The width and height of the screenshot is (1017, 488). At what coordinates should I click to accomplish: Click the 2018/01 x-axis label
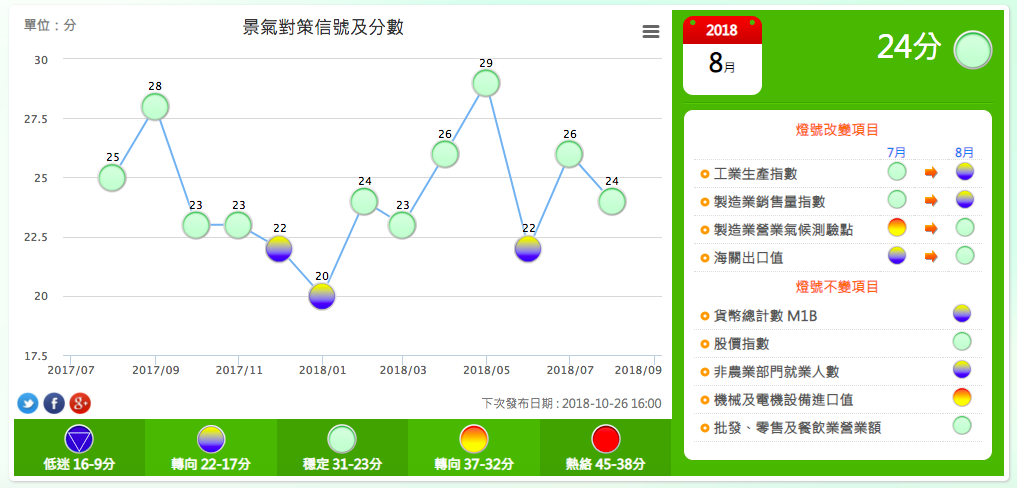pyautogui.click(x=322, y=370)
